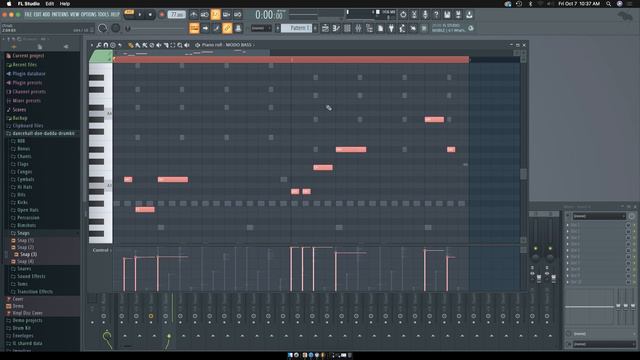640x360 pixels.
Task: Click the plug icon in shortcut toolbar
Action: point(391,28)
